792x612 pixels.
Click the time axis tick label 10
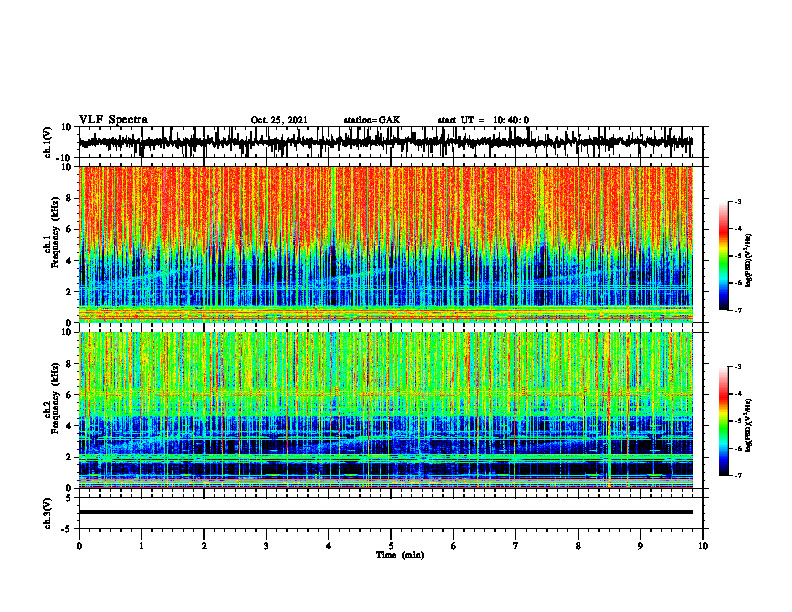tap(703, 546)
